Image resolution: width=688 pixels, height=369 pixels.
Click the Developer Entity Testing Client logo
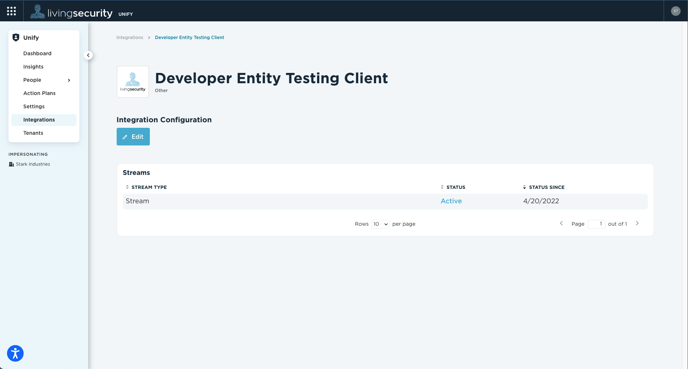pos(133,82)
